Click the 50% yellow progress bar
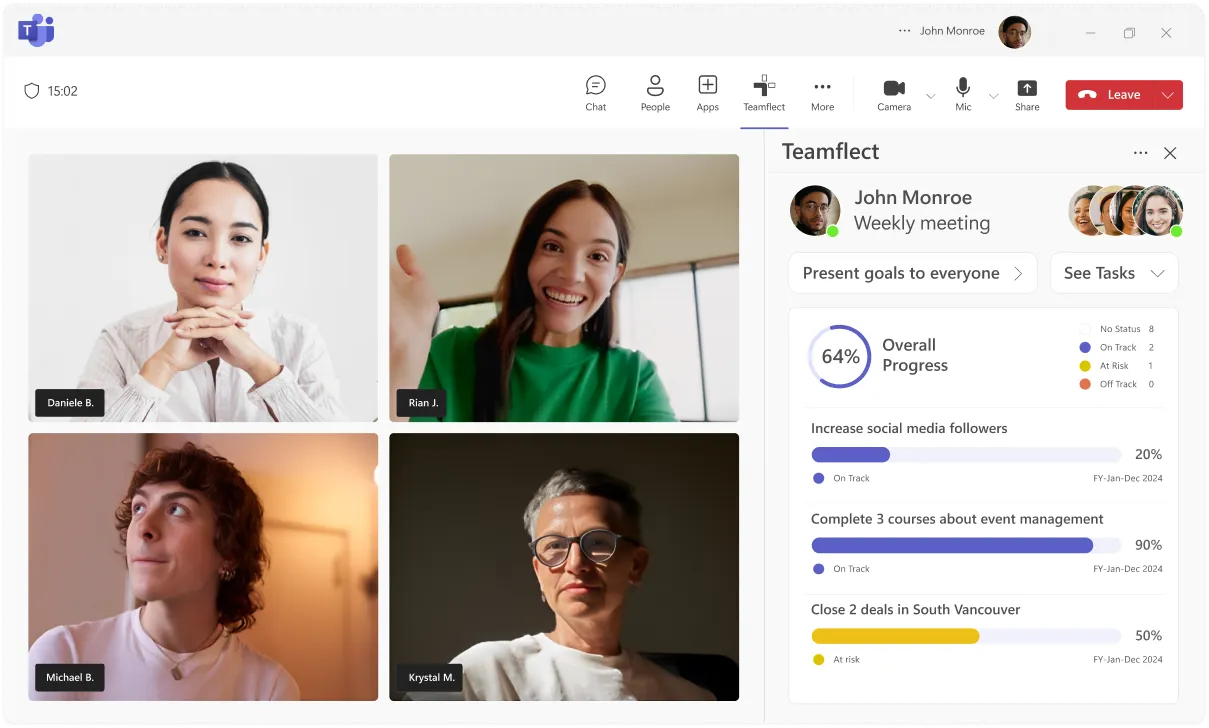Viewport: 1209px width, 728px height. [x=966, y=636]
